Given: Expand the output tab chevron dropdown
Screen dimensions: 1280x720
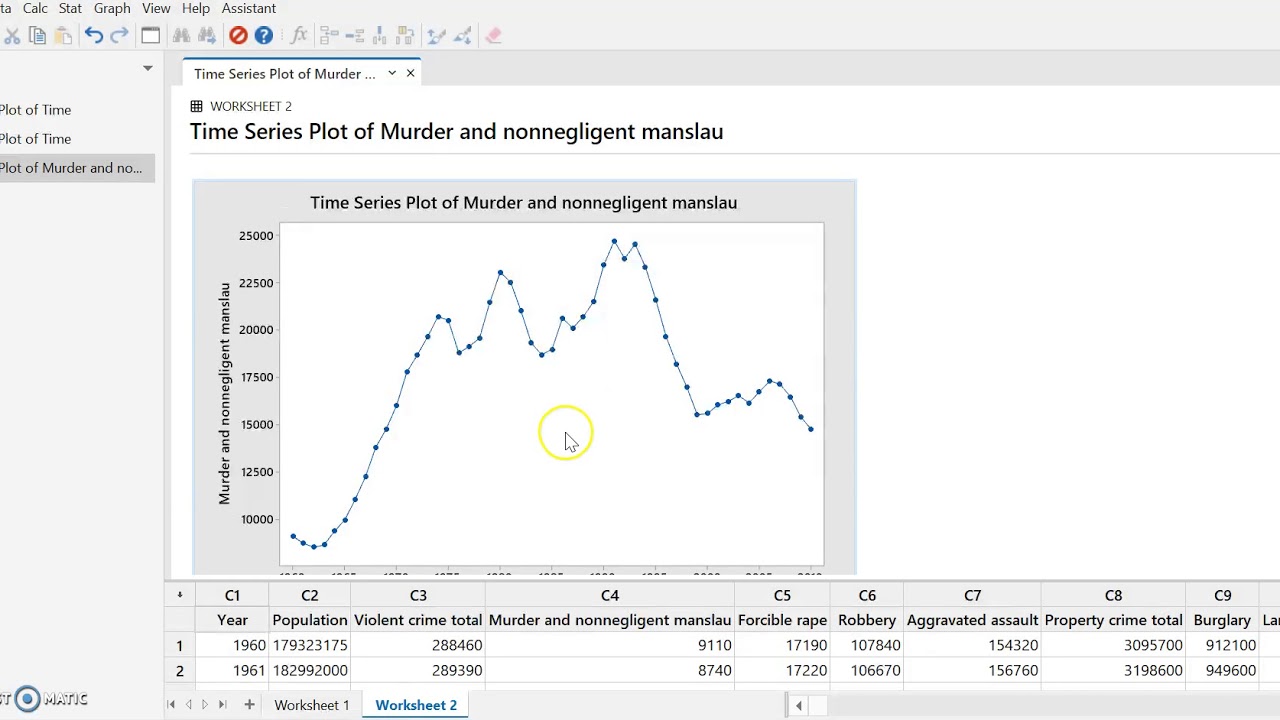Looking at the screenshot, I should tap(392, 73).
